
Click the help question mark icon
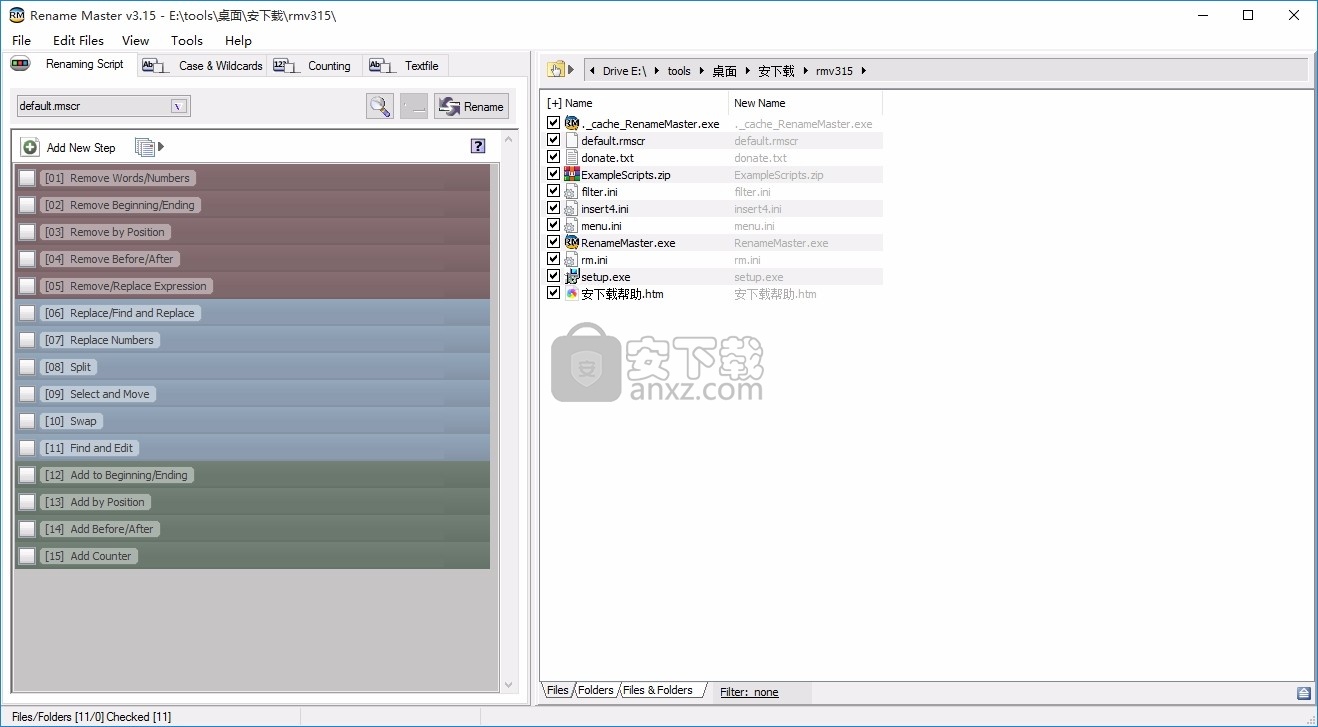pyautogui.click(x=478, y=146)
